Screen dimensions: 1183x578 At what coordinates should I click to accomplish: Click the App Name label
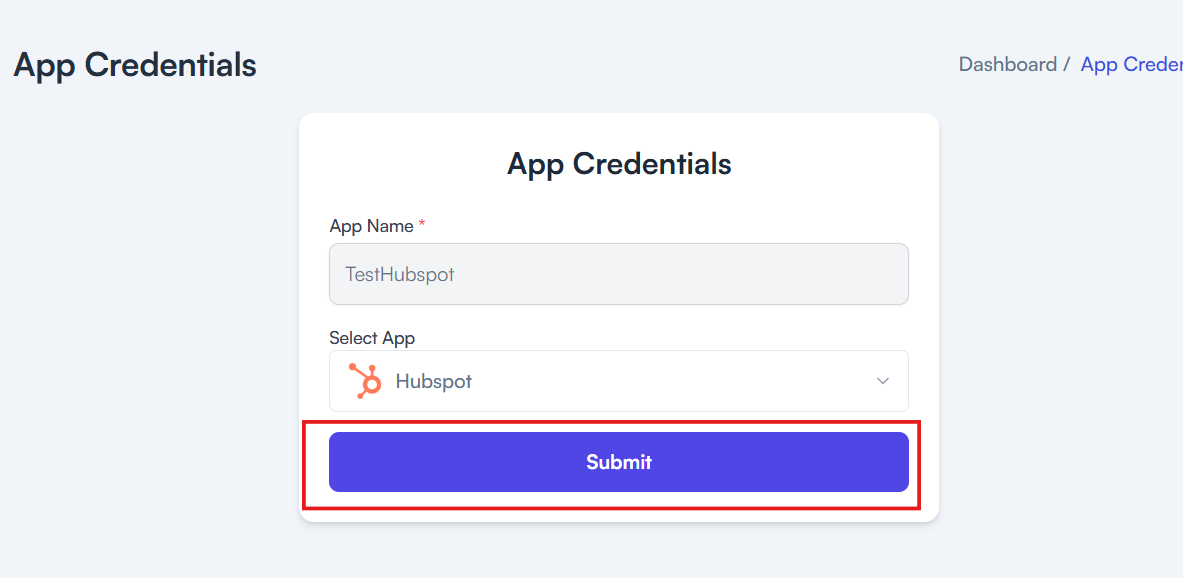coord(371,226)
